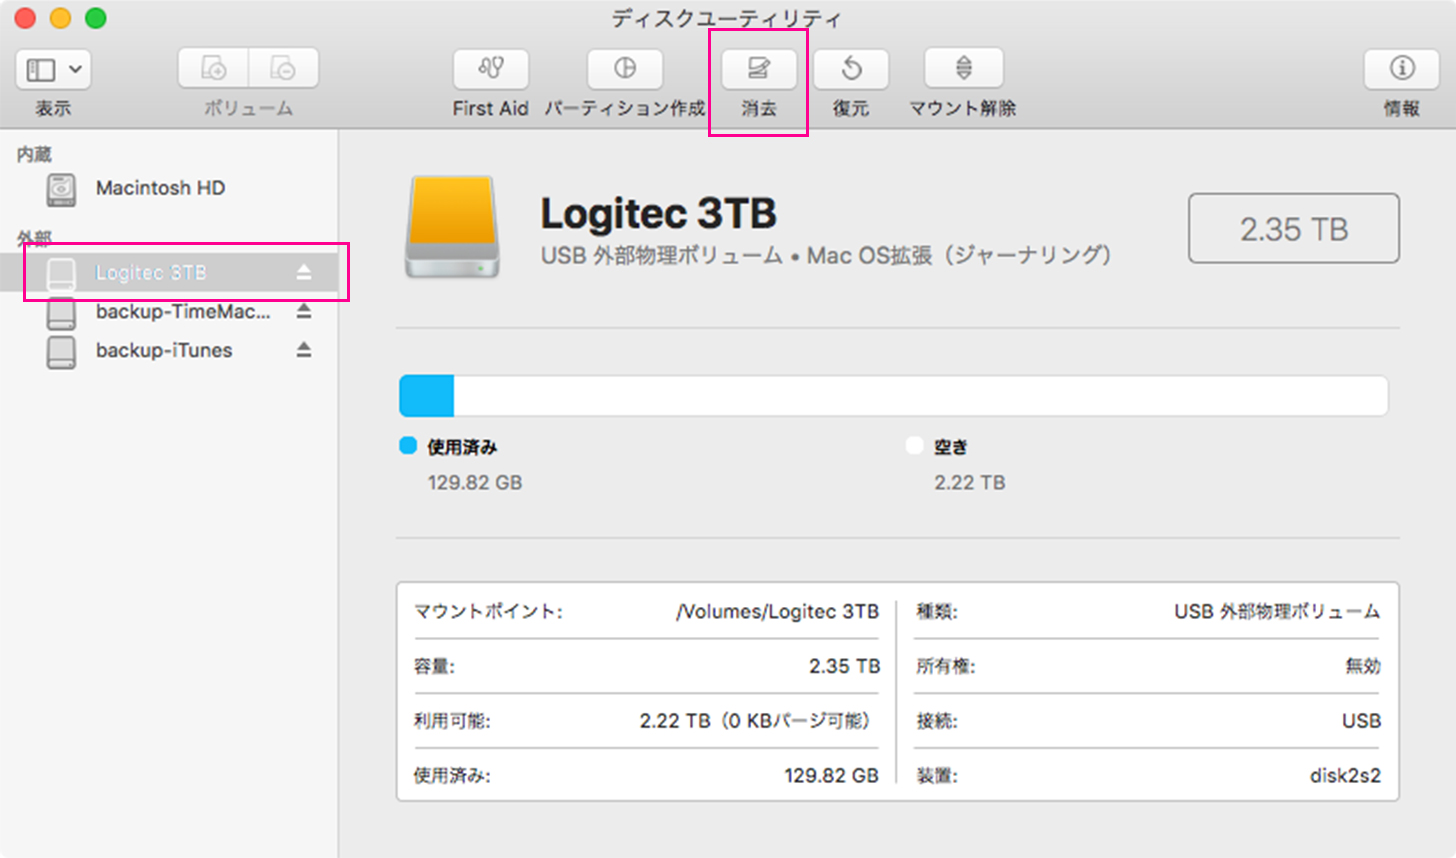Click the blue used-space (使用済み) legend dot

[408, 446]
